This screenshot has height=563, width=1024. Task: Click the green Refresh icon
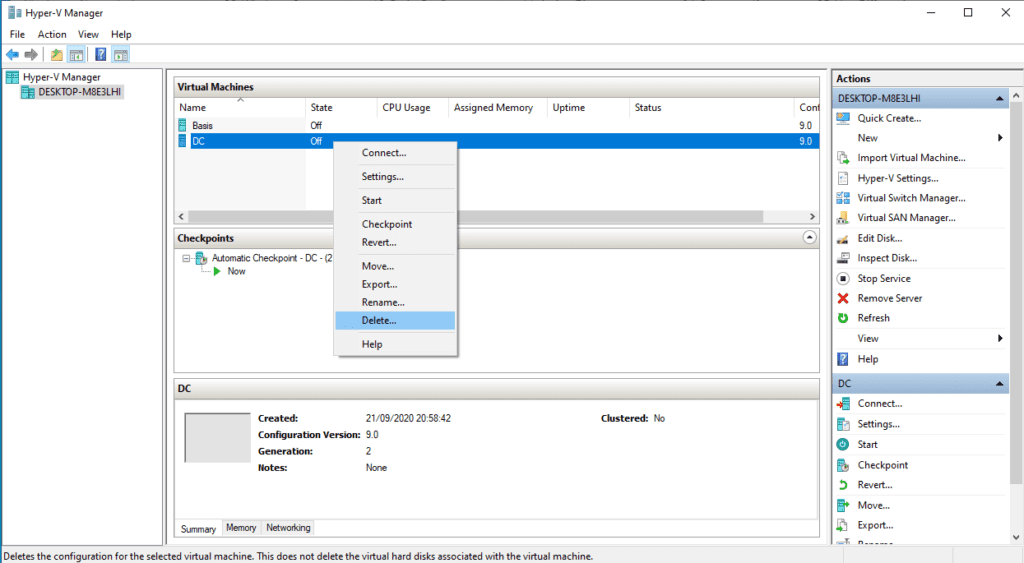(x=843, y=318)
